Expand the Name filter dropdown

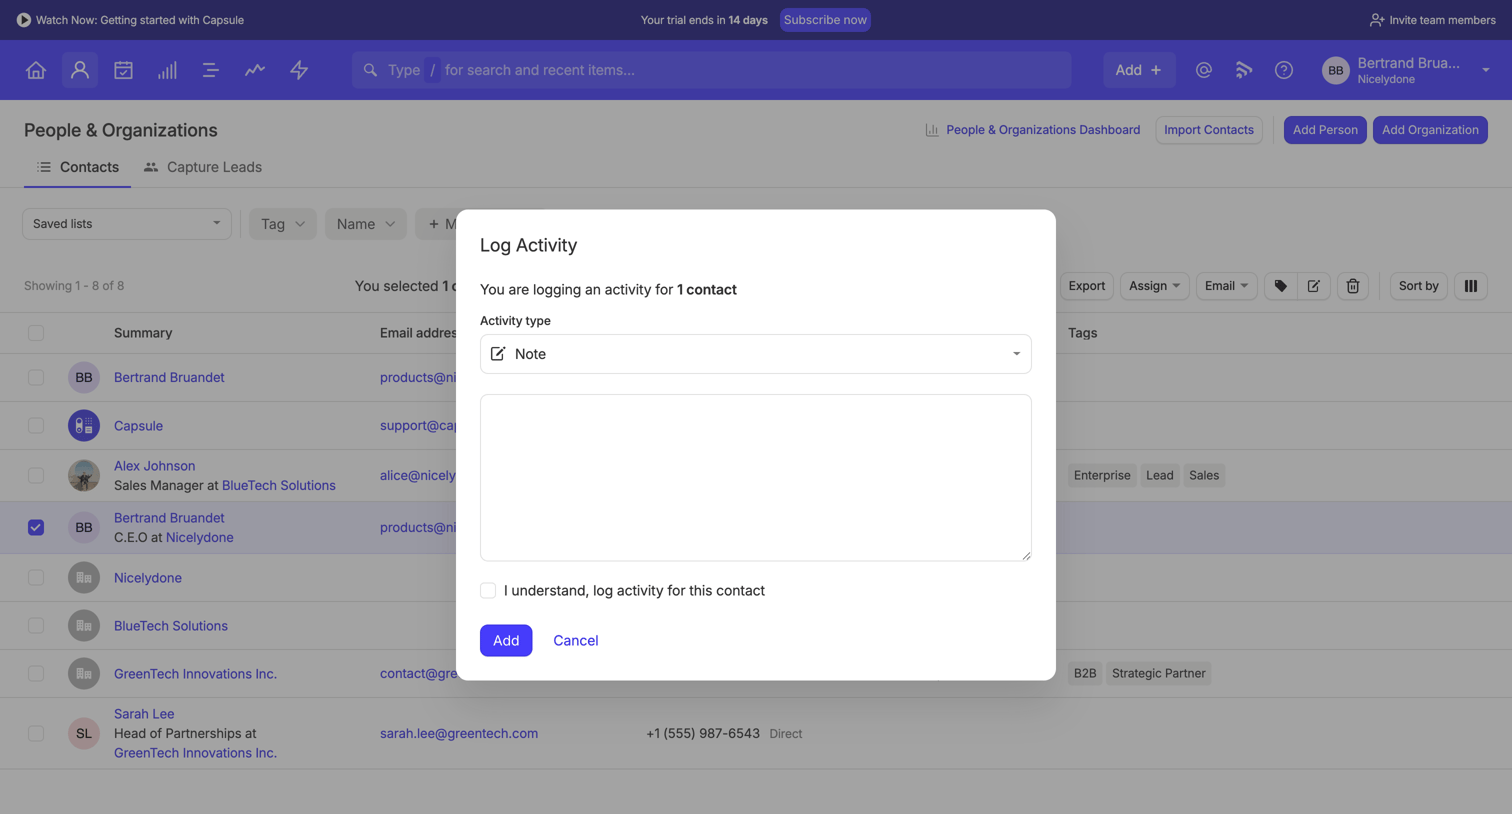coord(366,224)
